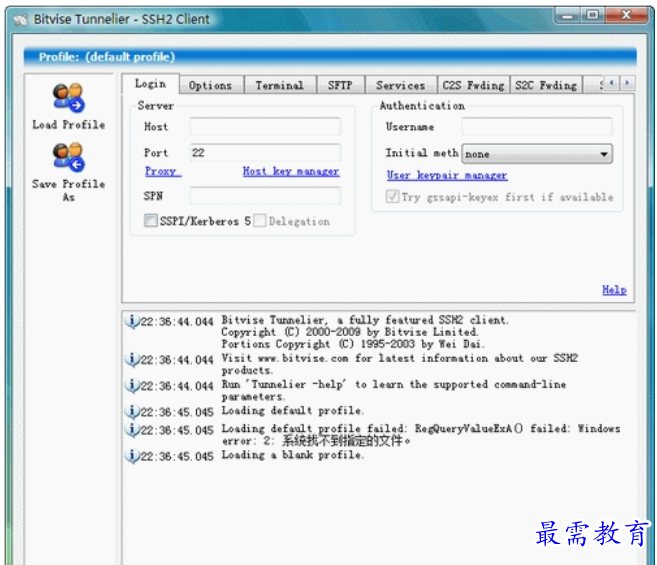The image size is (657, 565).
Task: Open the SFTP tab
Action: 340,86
